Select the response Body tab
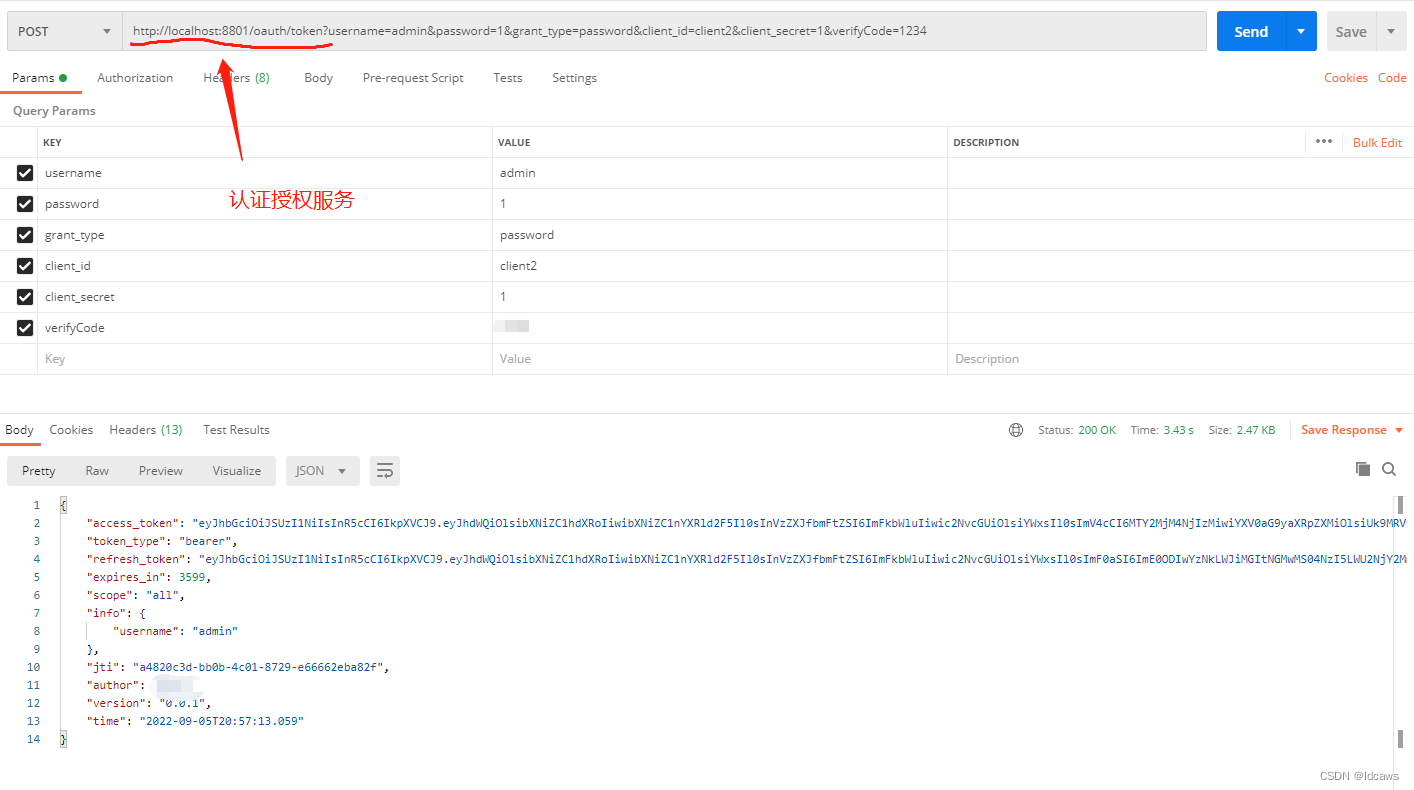 pos(19,430)
